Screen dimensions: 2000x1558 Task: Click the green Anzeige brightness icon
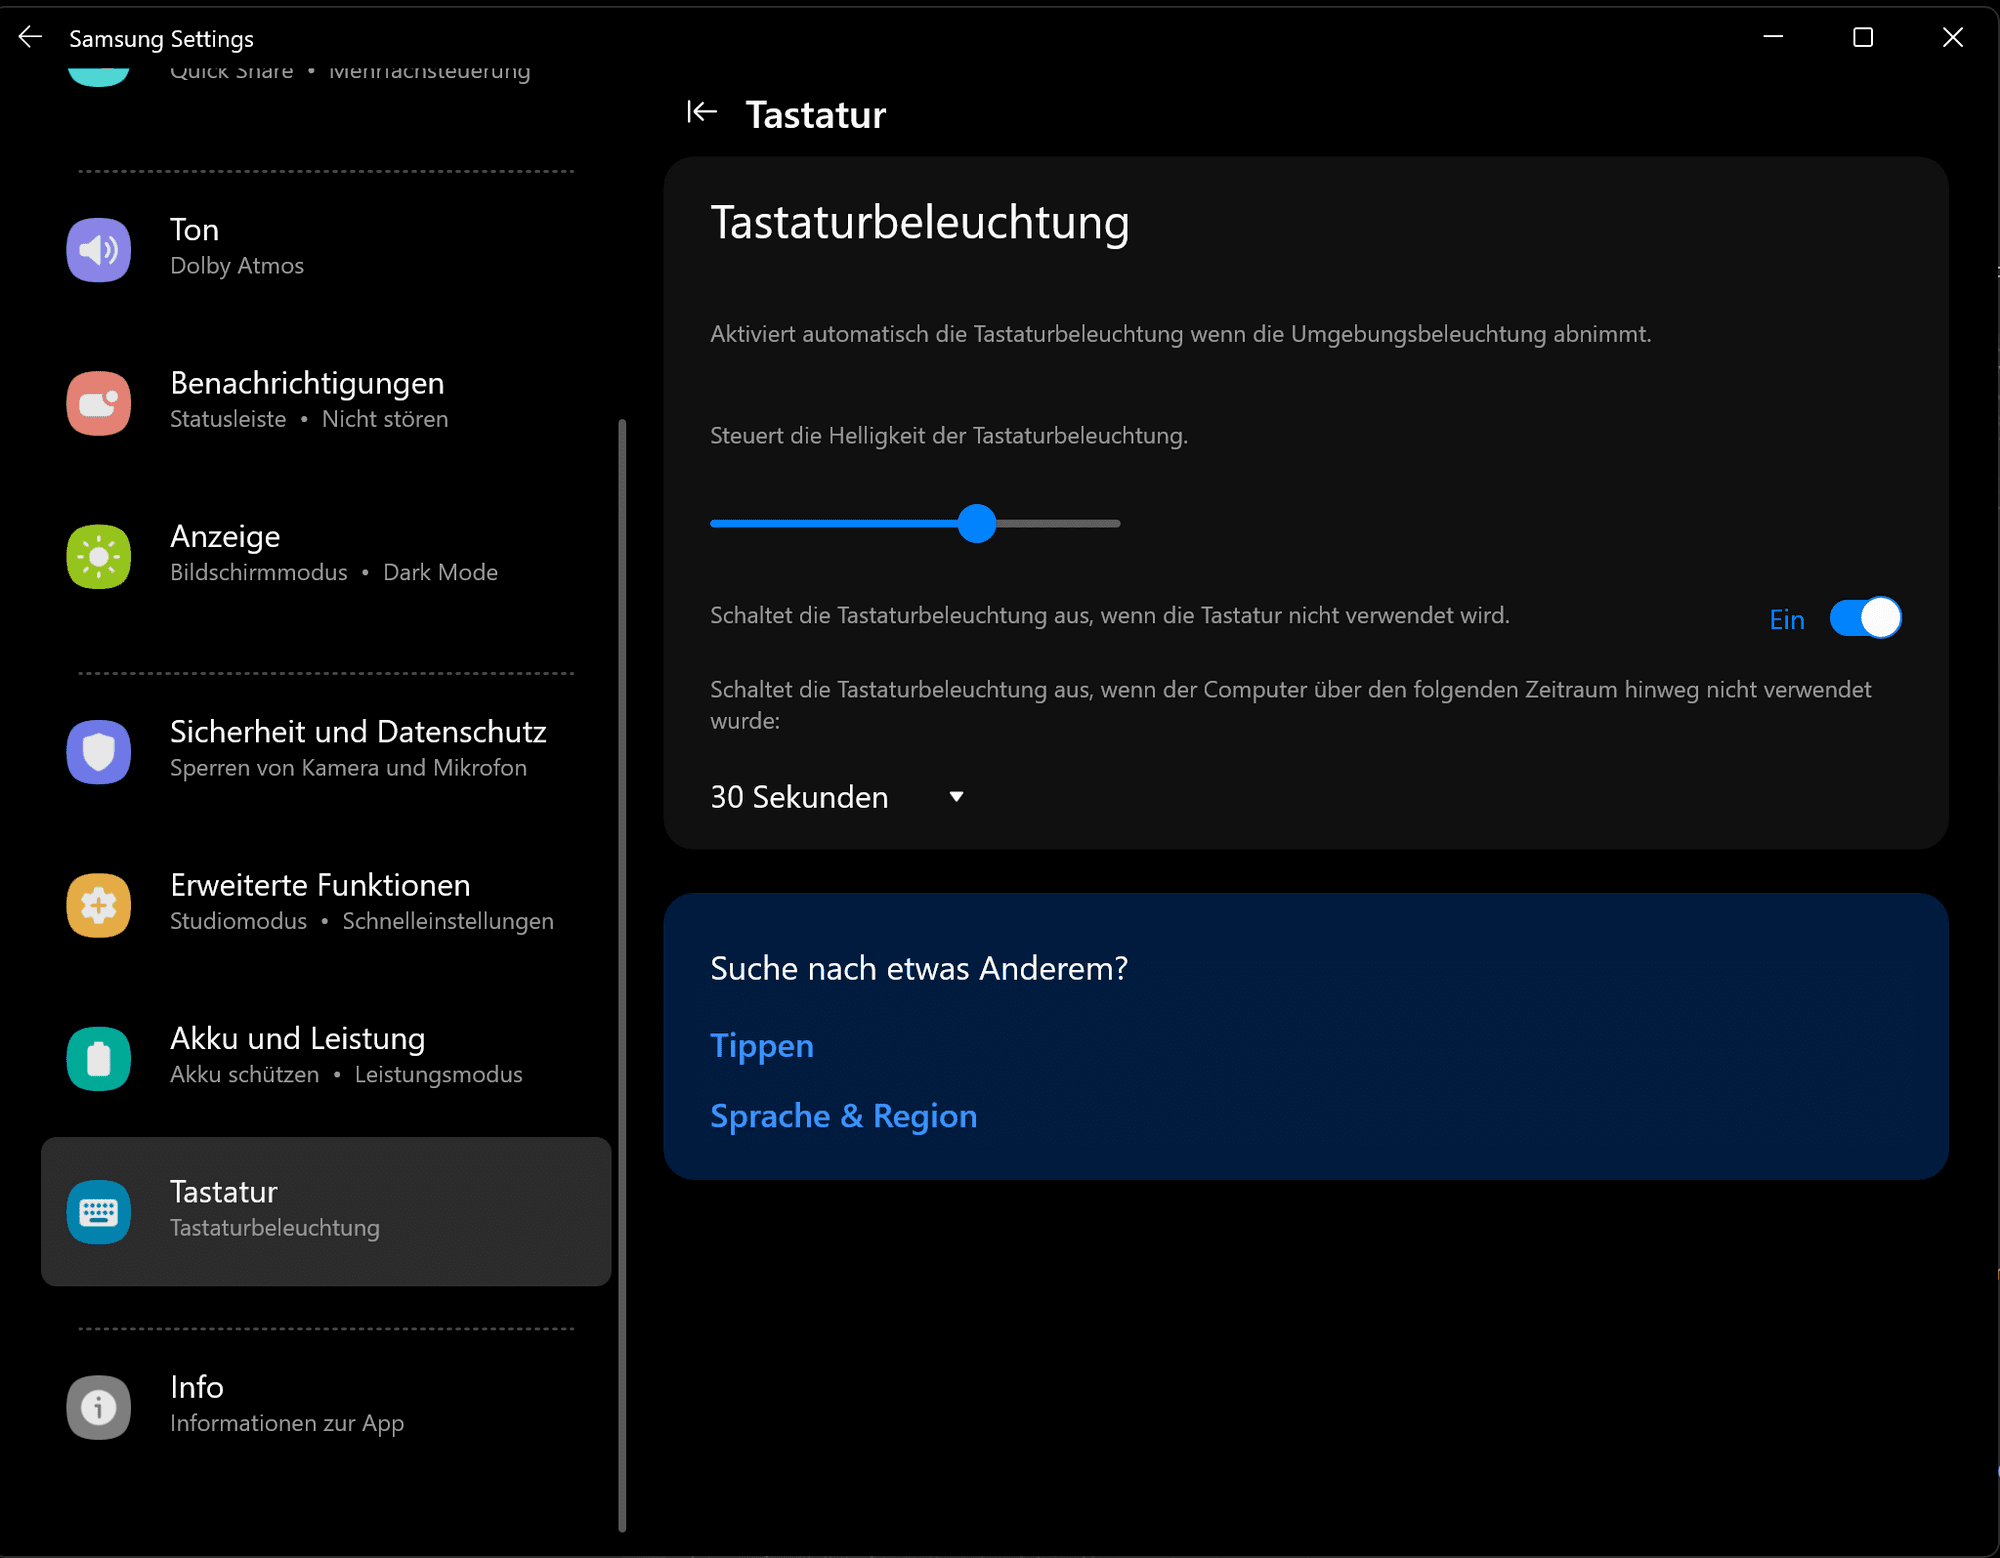pos(98,556)
